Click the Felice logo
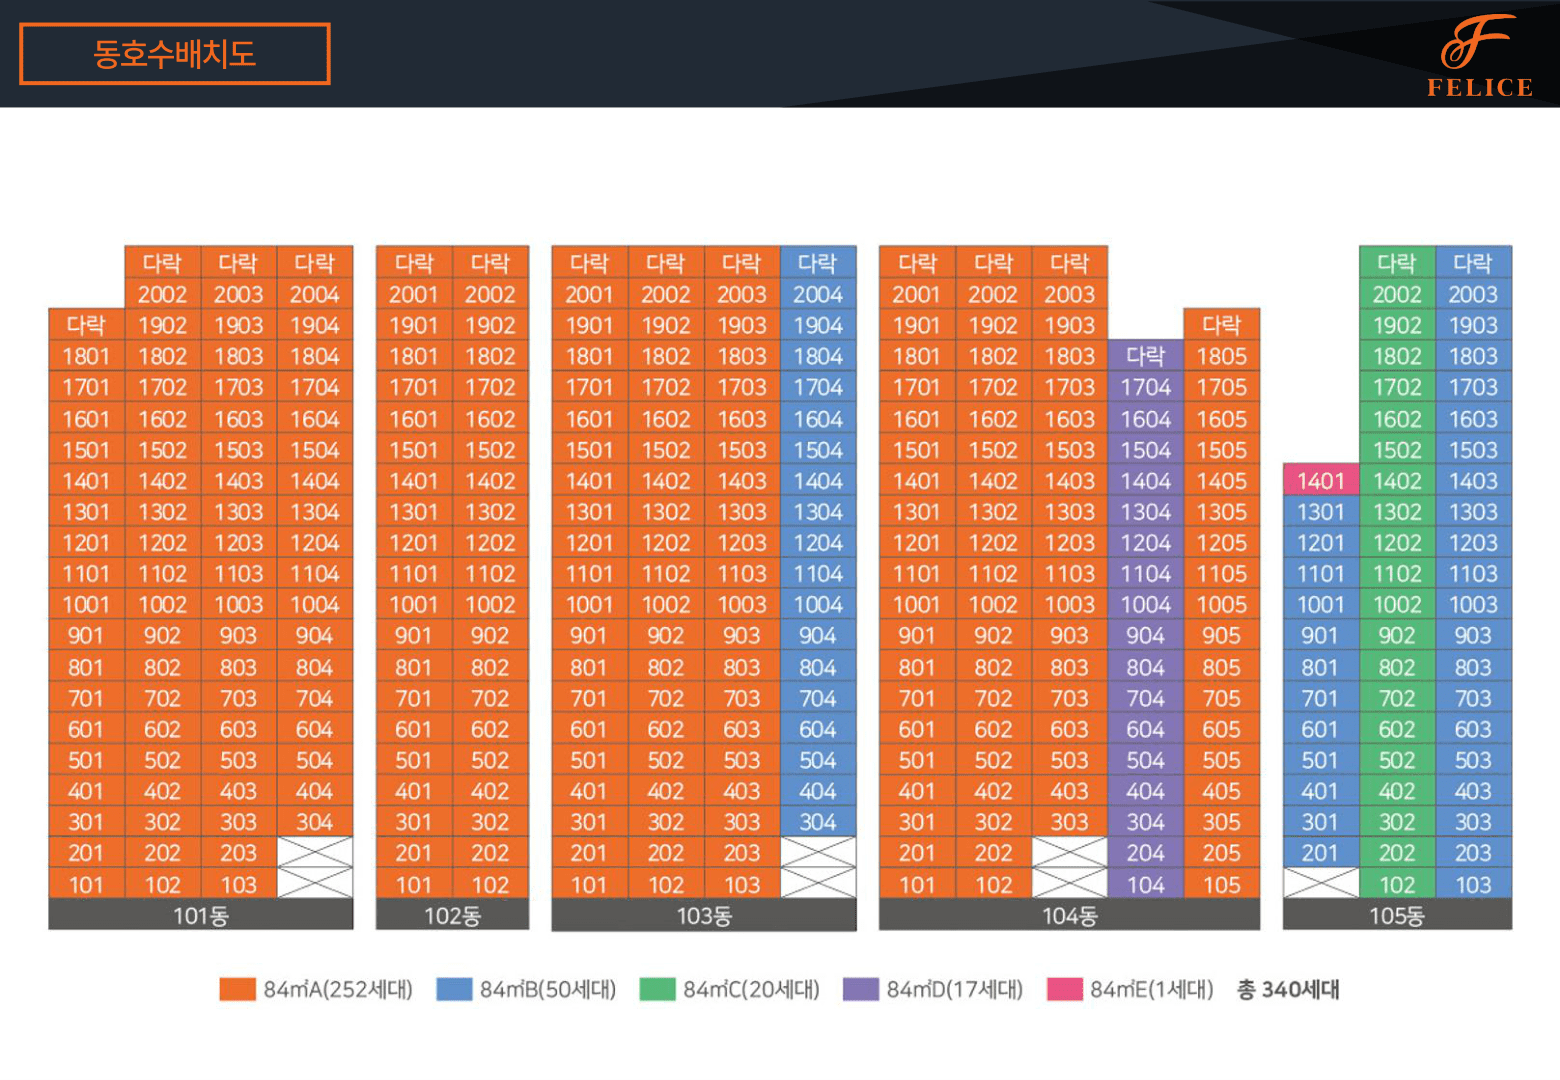This screenshot has width=1560, height=1080. click(x=1479, y=56)
